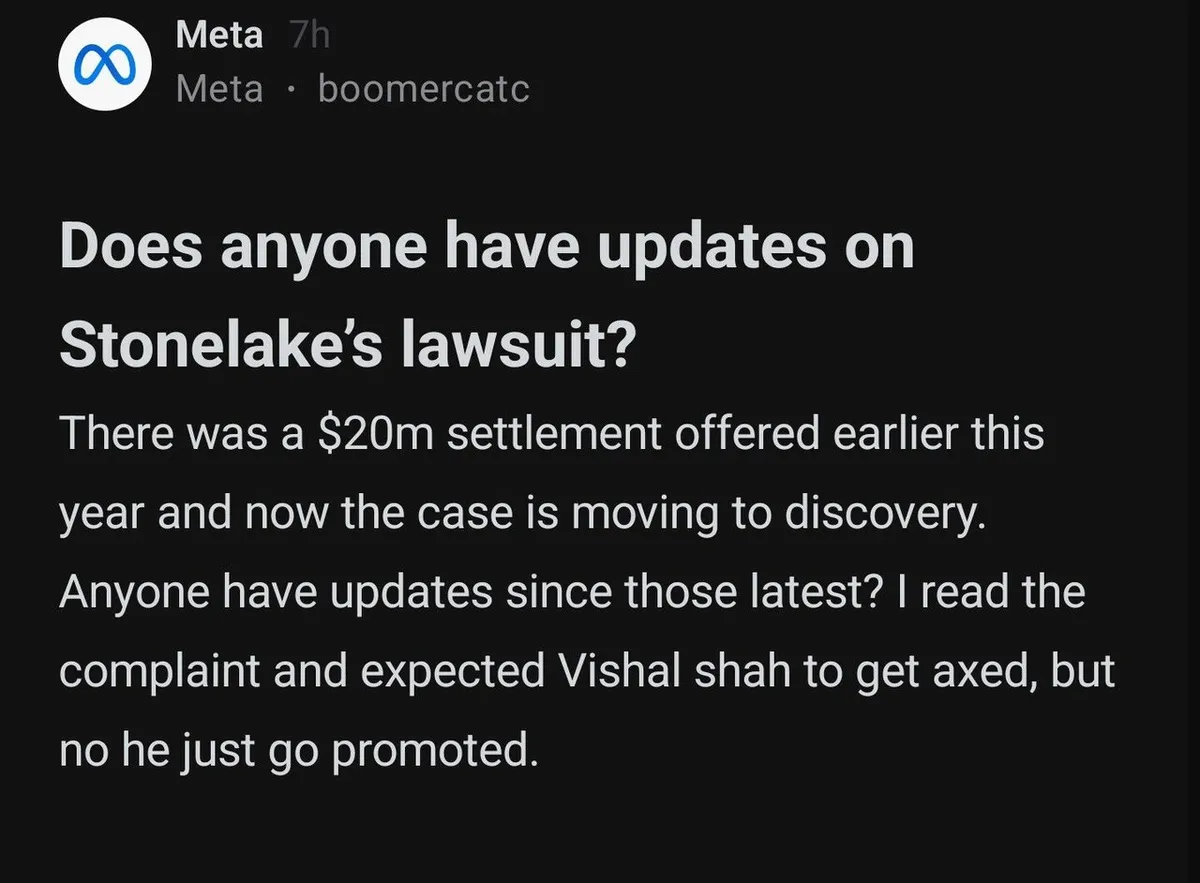Click the dot separator before boomercatc
Screen dimensions: 1200x883
coord(290,91)
